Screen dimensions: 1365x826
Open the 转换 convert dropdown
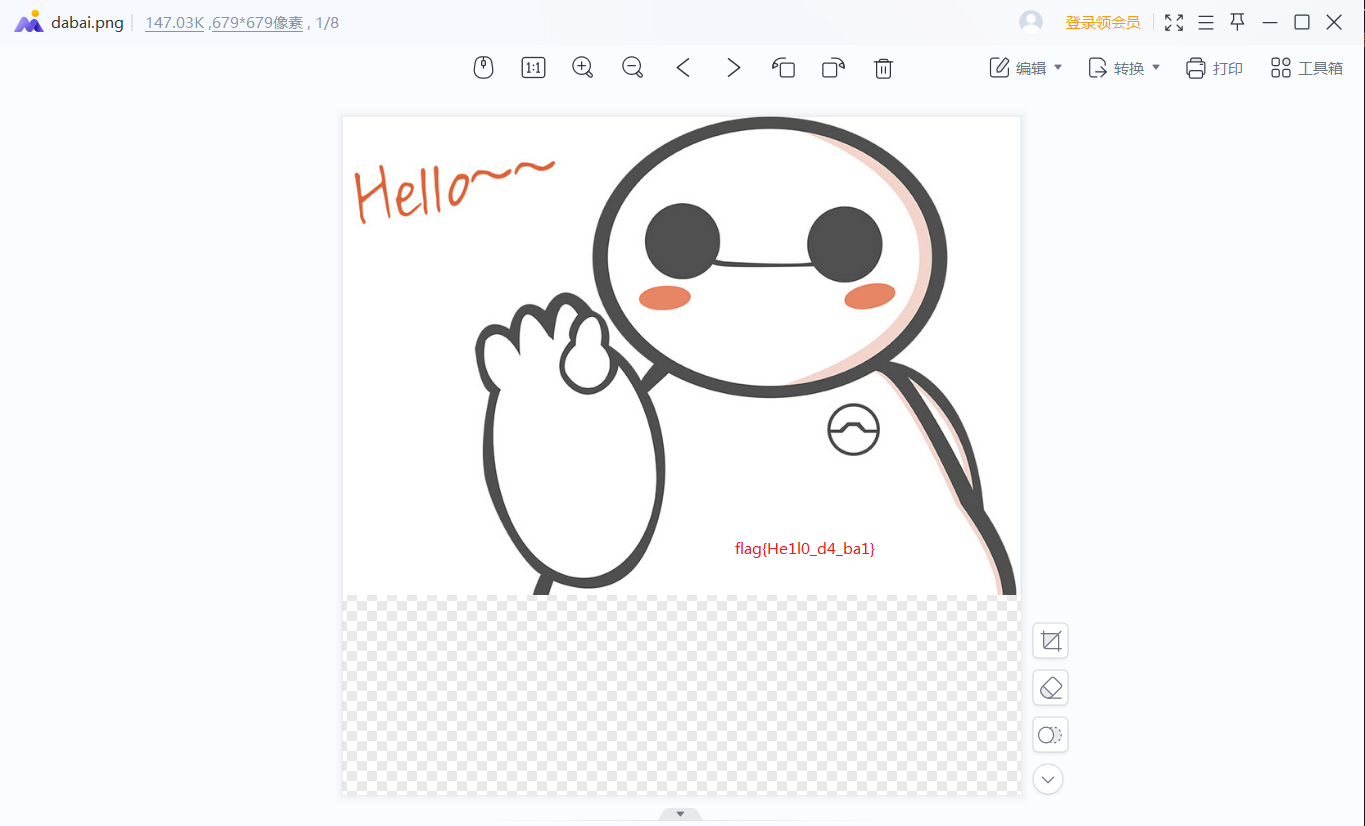[1124, 68]
